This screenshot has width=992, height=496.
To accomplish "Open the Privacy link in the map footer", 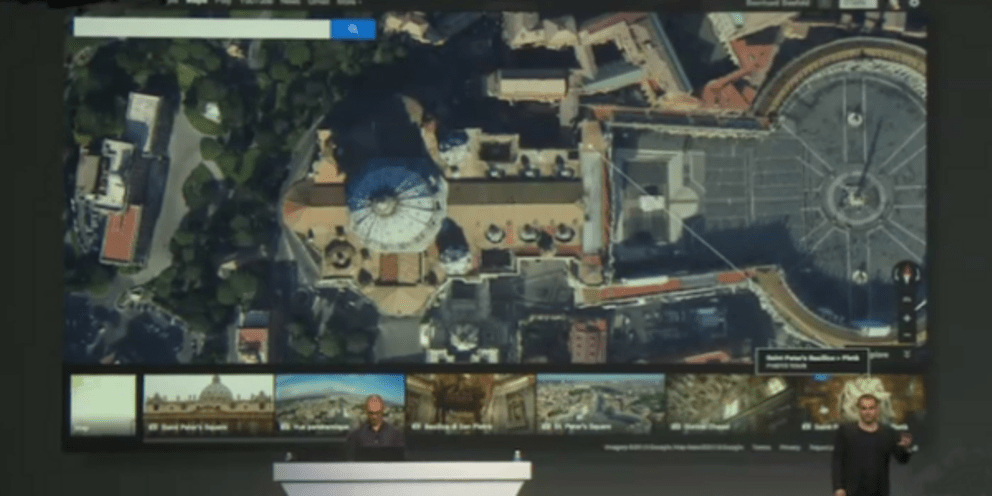I will click(x=790, y=447).
